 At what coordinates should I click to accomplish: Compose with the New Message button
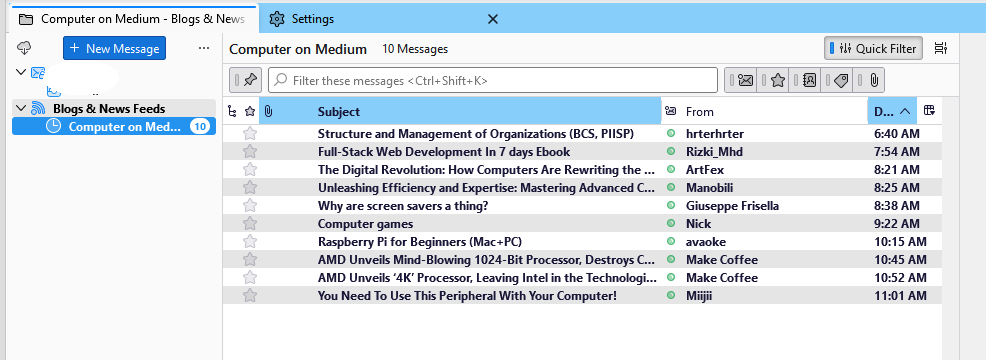coord(114,48)
